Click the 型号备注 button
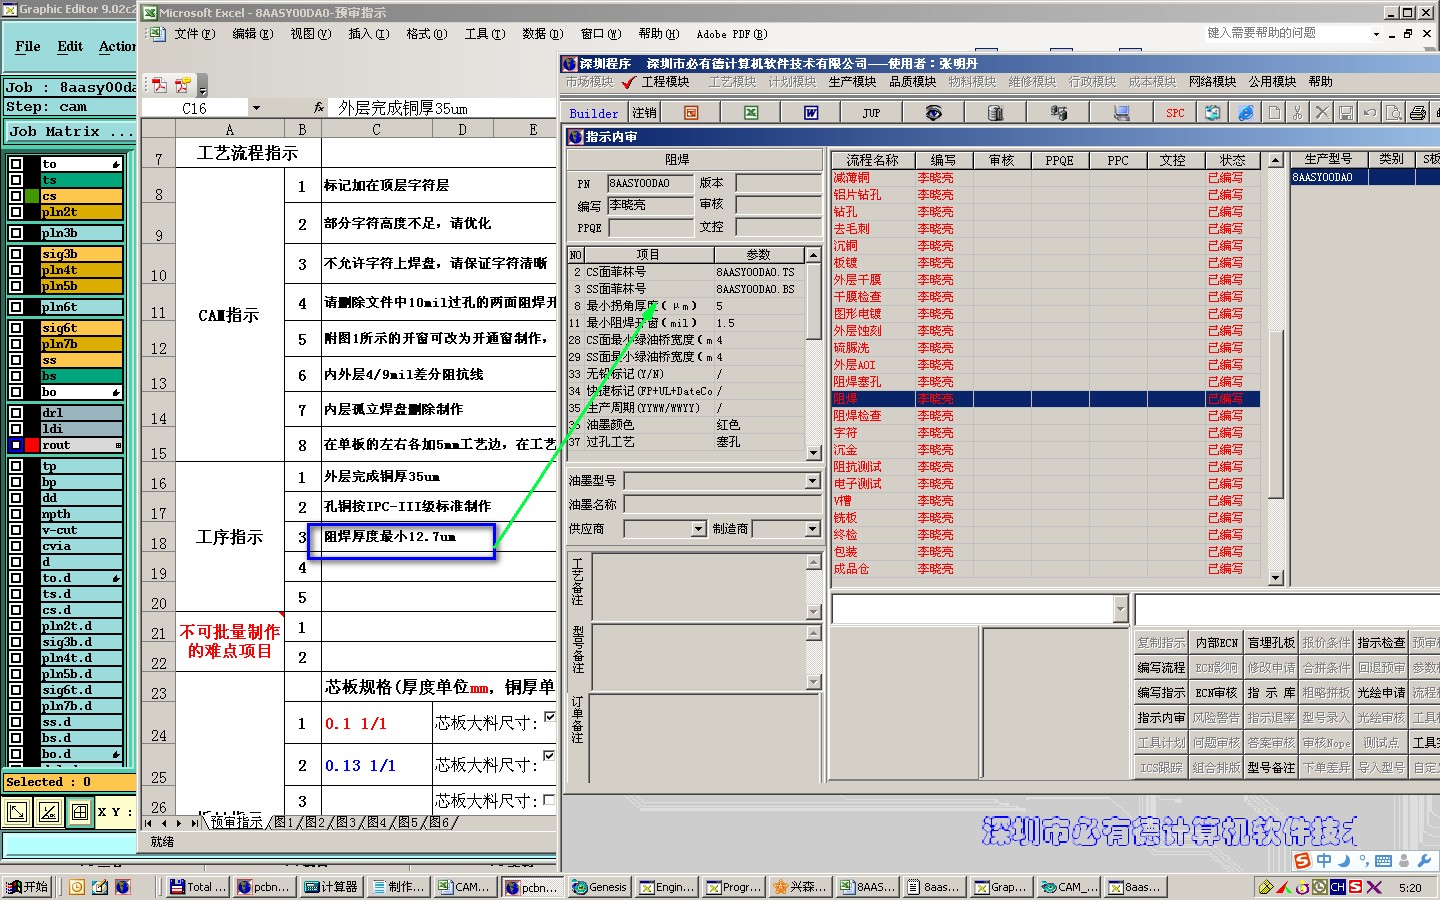 click(x=1271, y=768)
